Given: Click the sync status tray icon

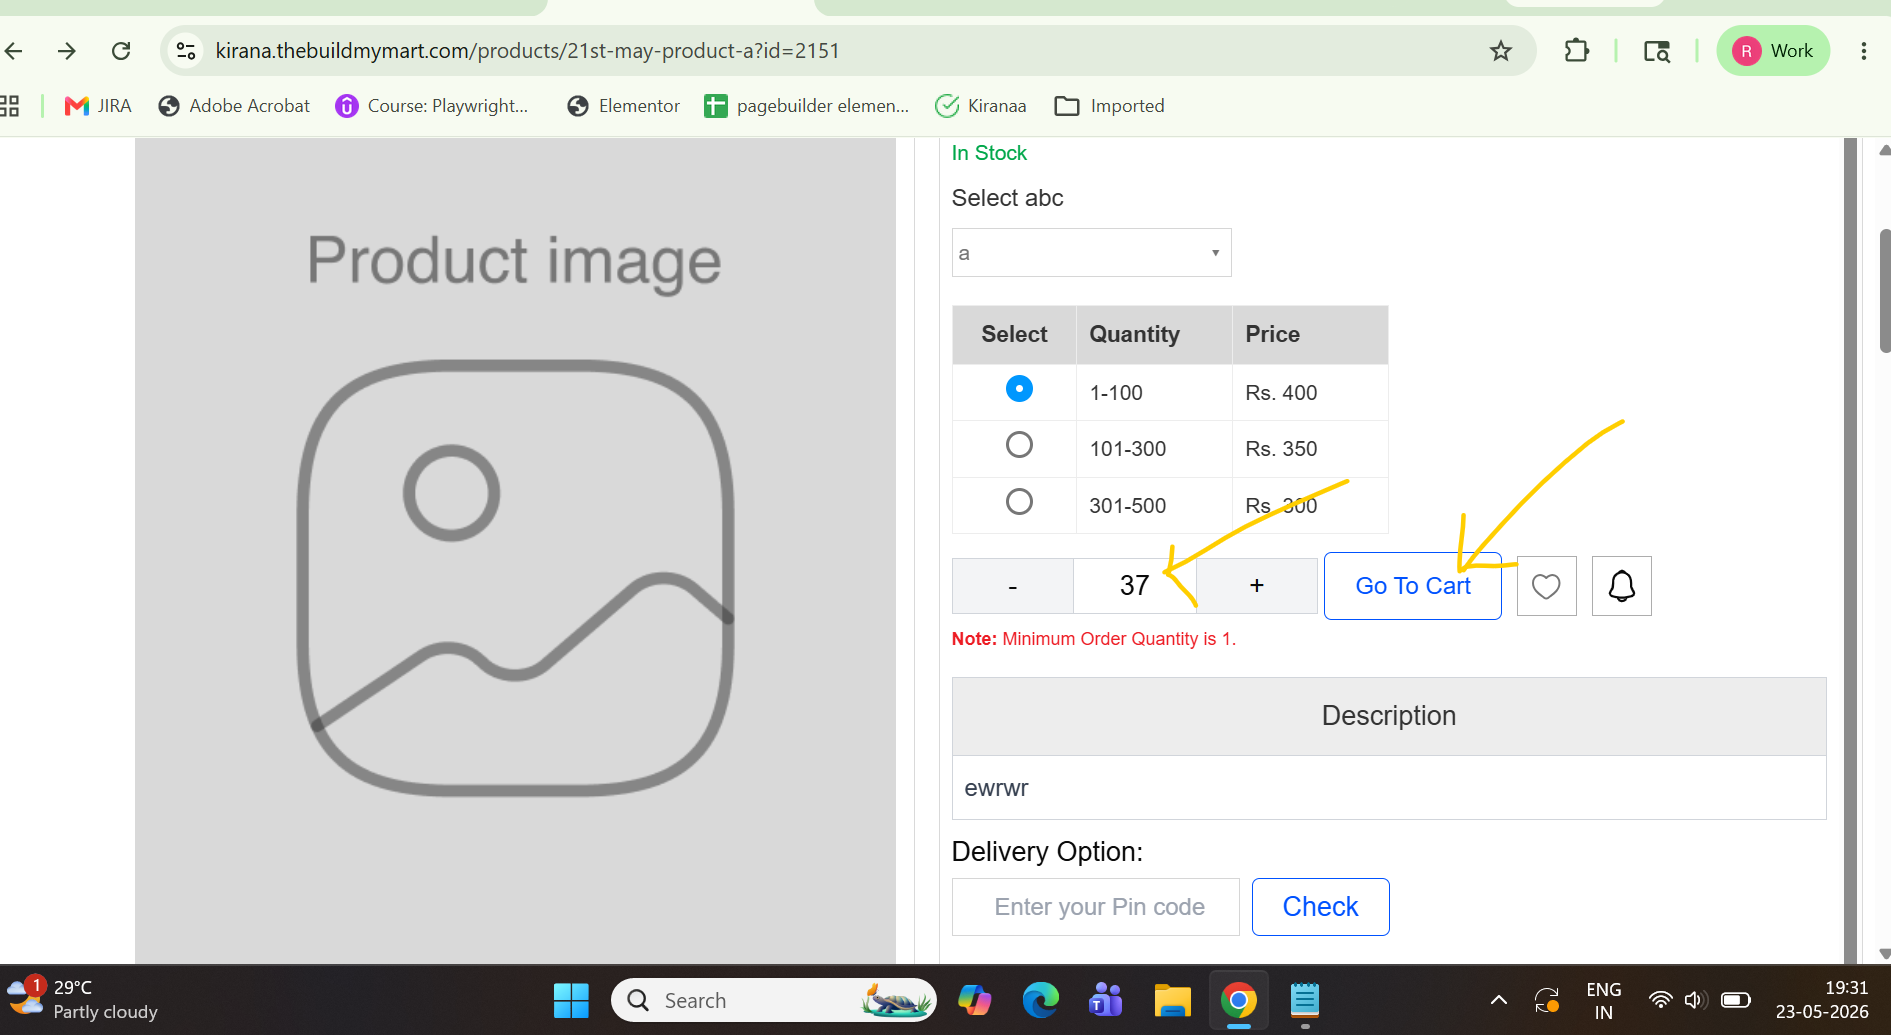Looking at the screenshot, I should 1547,1000.
